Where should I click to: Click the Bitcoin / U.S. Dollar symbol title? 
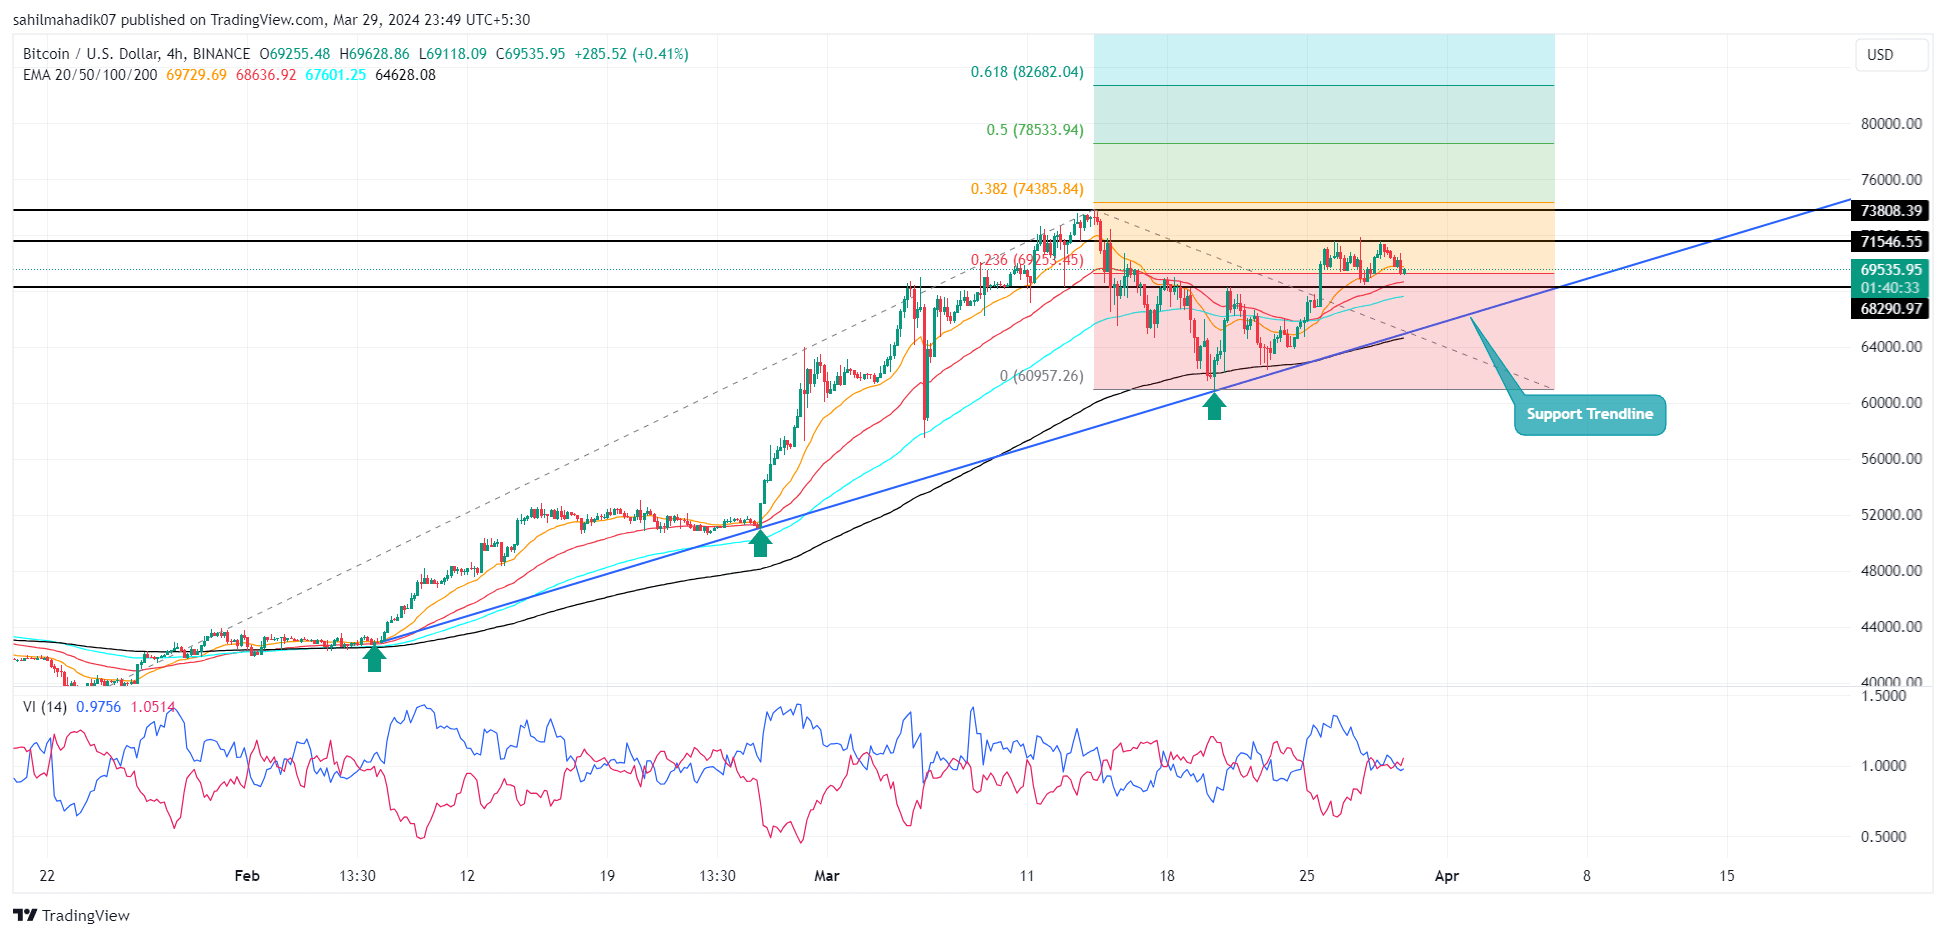[136, 54]
